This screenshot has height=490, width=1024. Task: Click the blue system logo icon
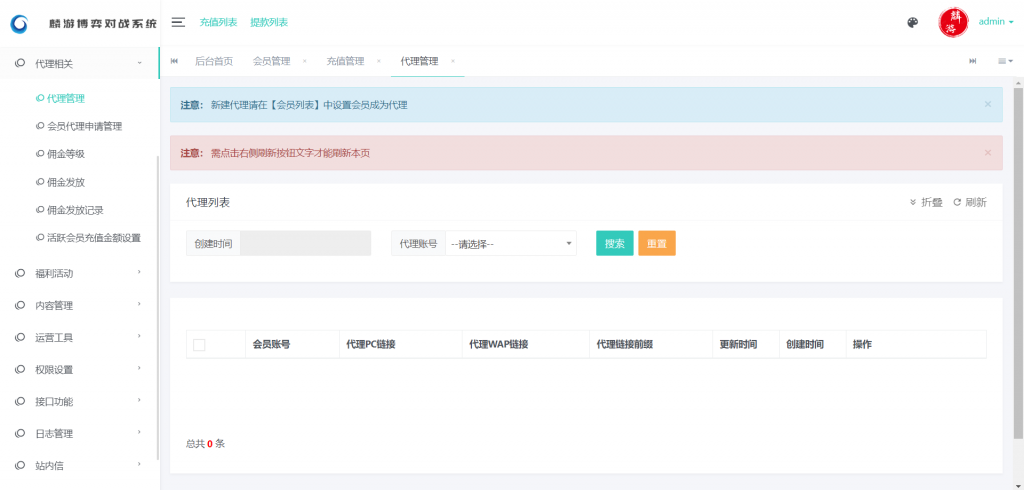pos(20,24)
